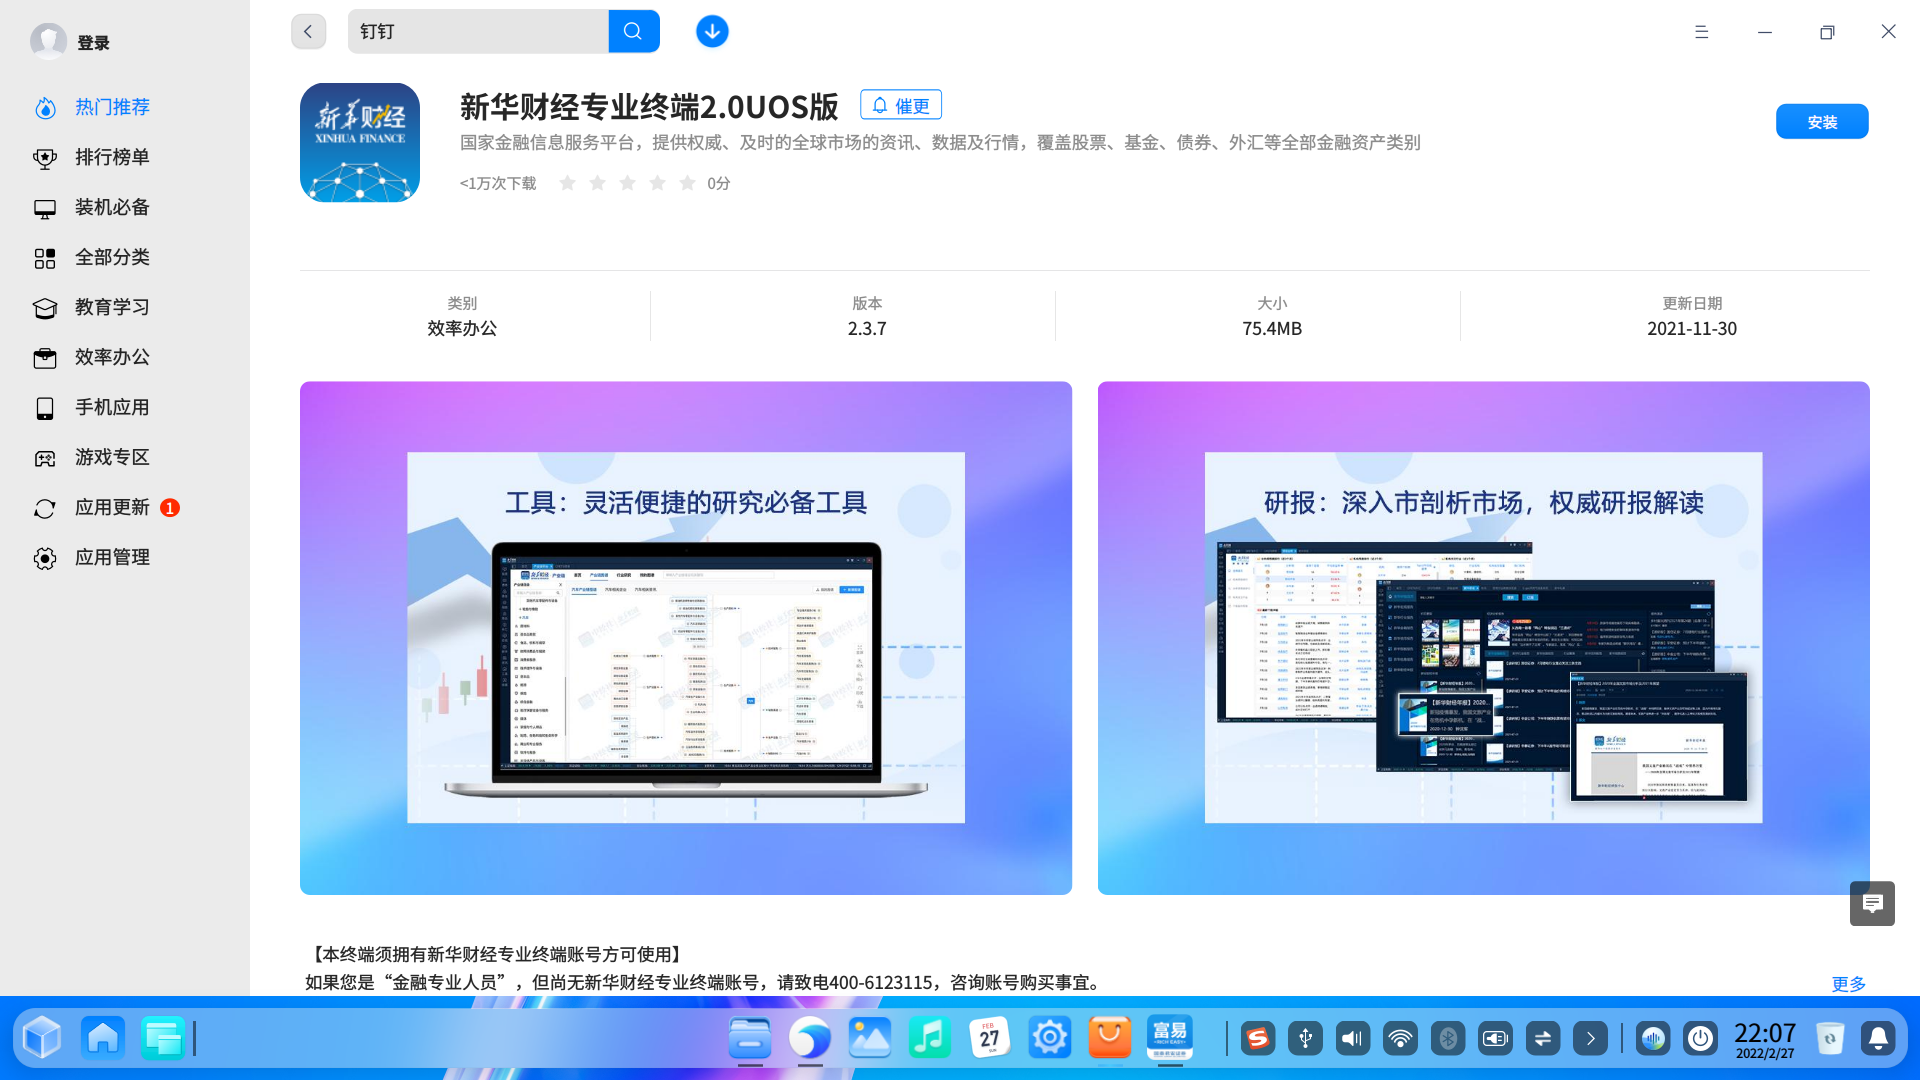Click the search magnifier button
Image resolution: width=1920 pixels, height=1080 pixels.
coord(633,31)
